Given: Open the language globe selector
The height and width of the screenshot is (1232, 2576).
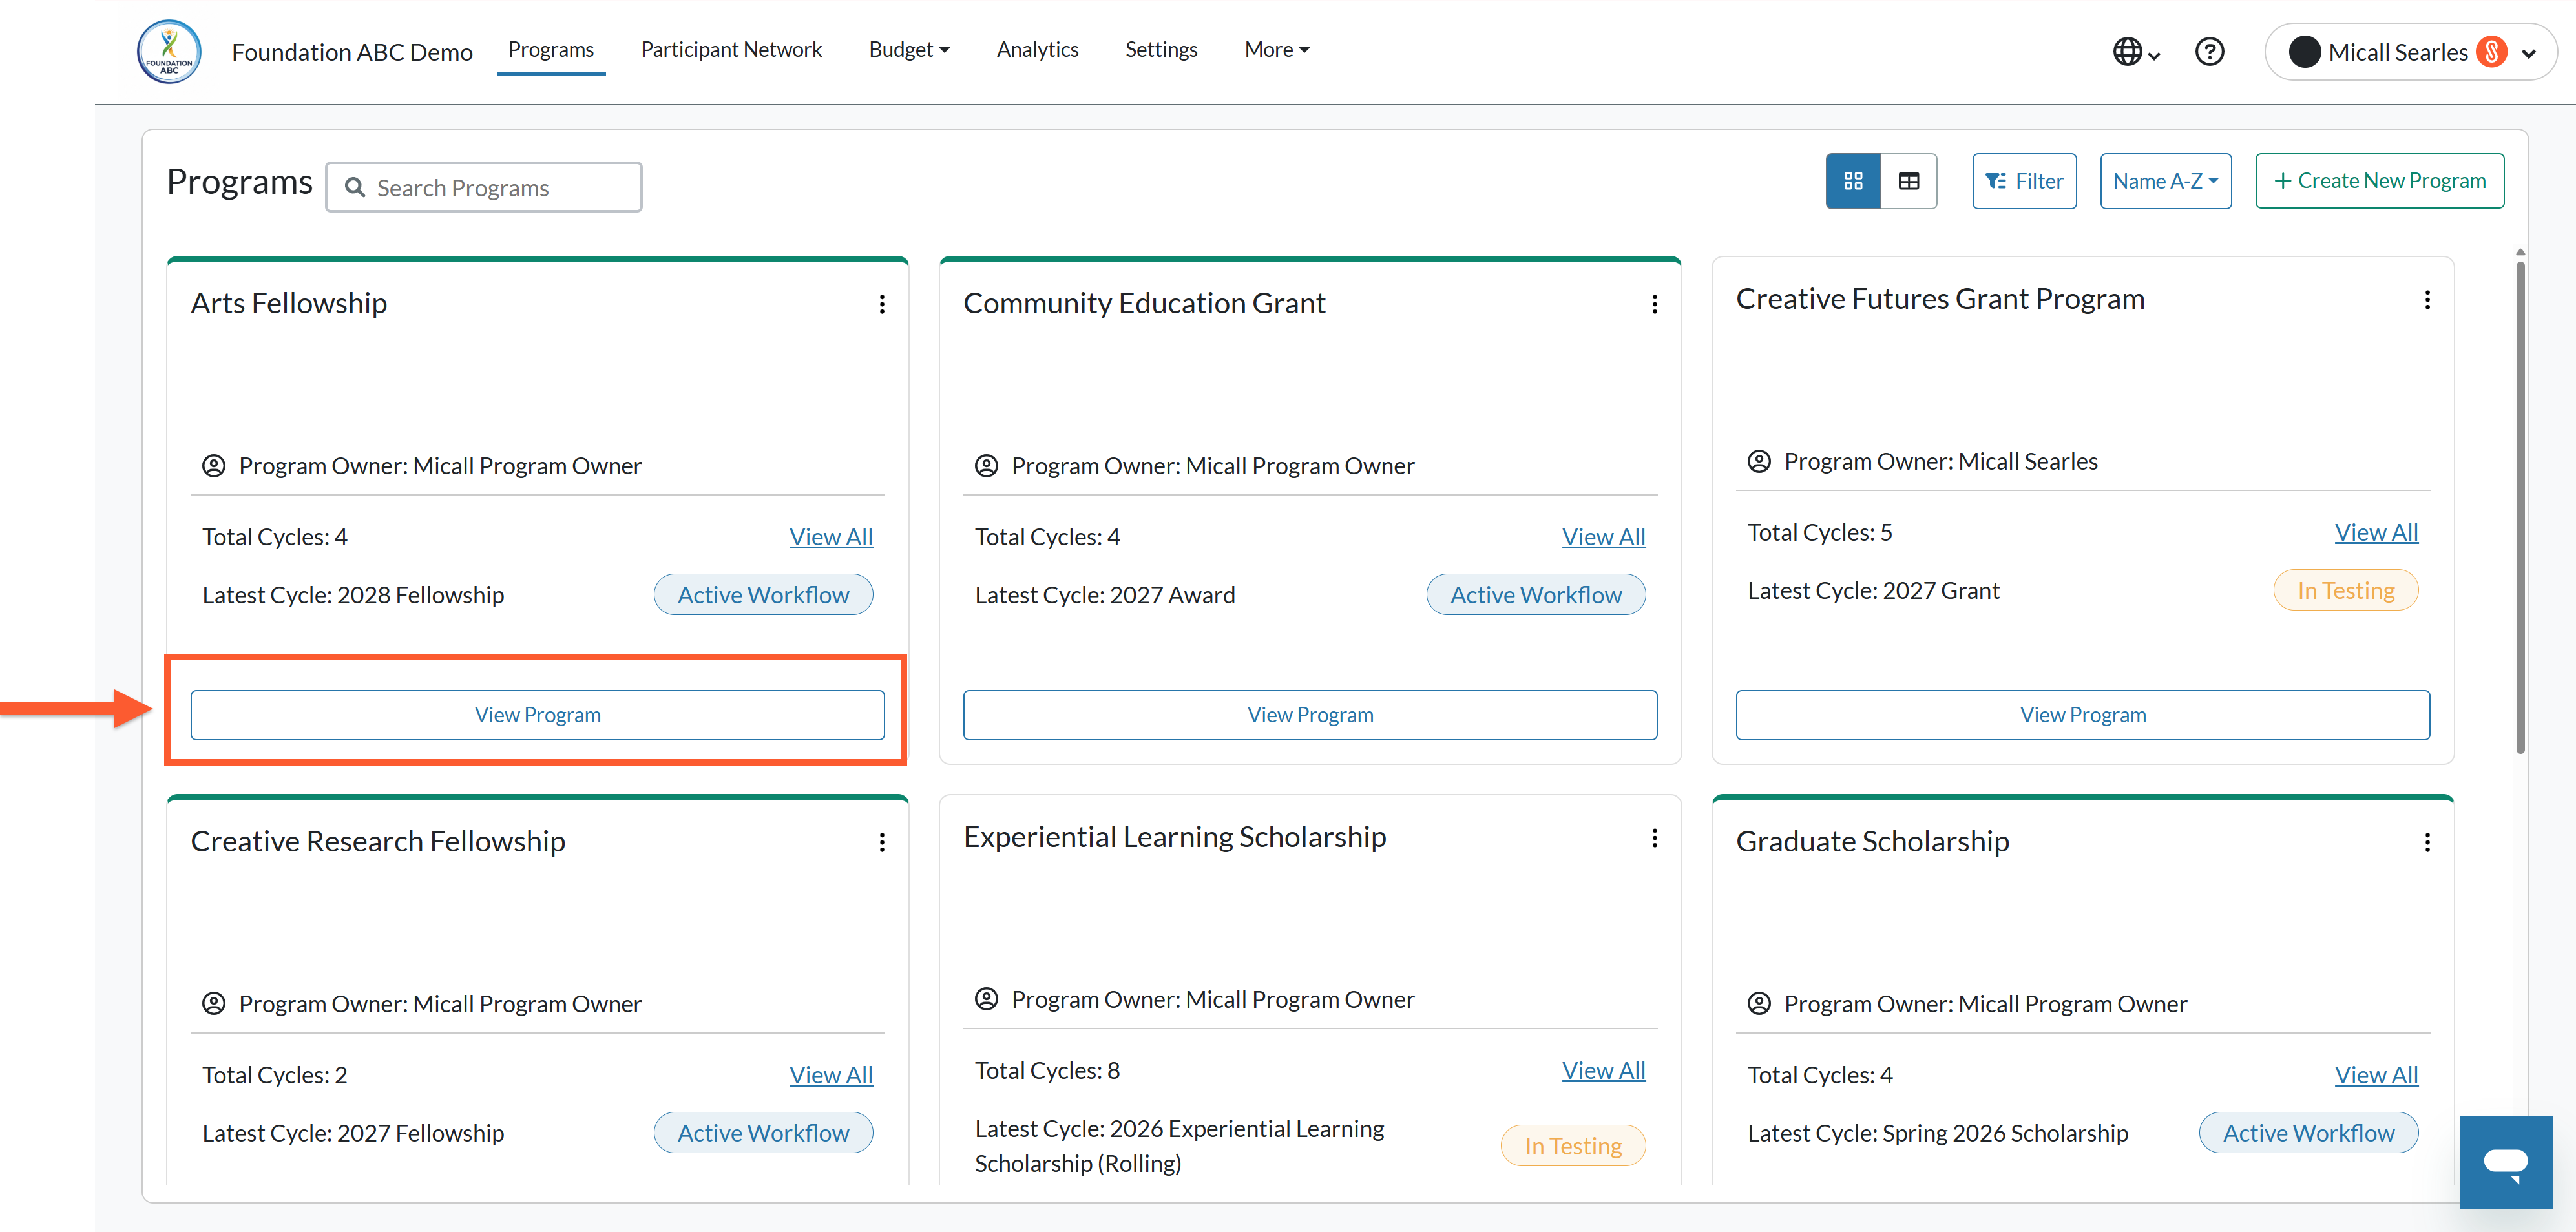Looking at the screenshot, I should pos(2136,52).
